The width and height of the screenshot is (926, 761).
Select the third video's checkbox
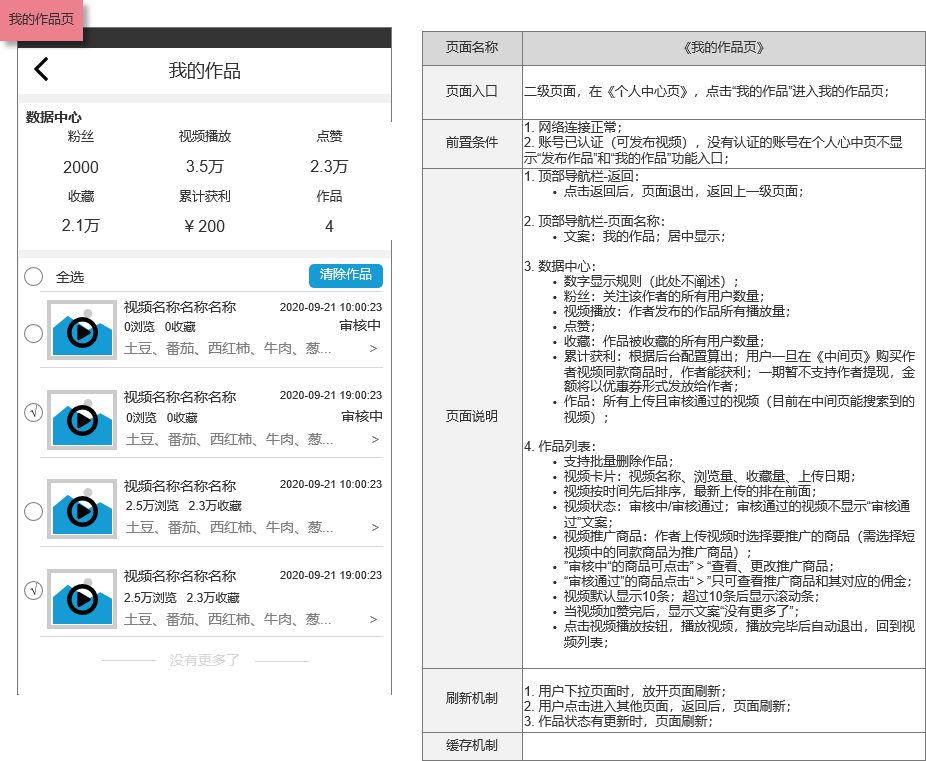click(33, 511)
